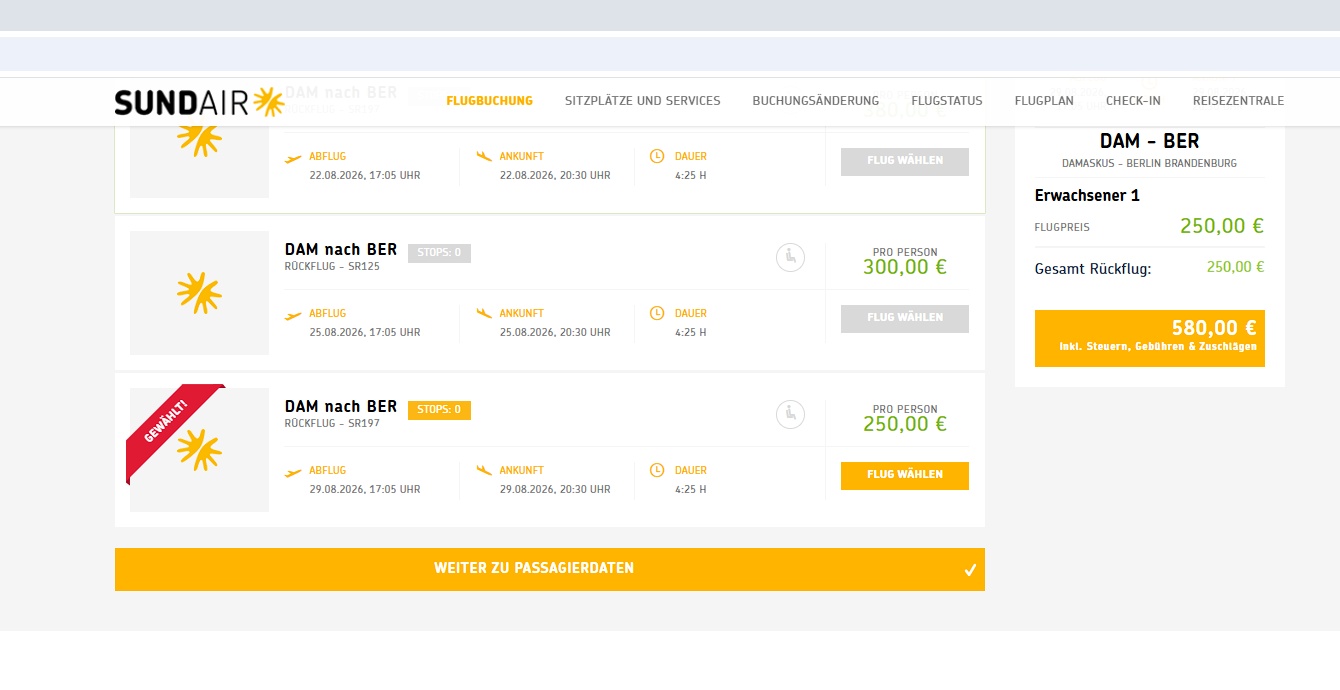Click Gesamt Rückflug line
1340x690 pixels.
pos(1150,268)
